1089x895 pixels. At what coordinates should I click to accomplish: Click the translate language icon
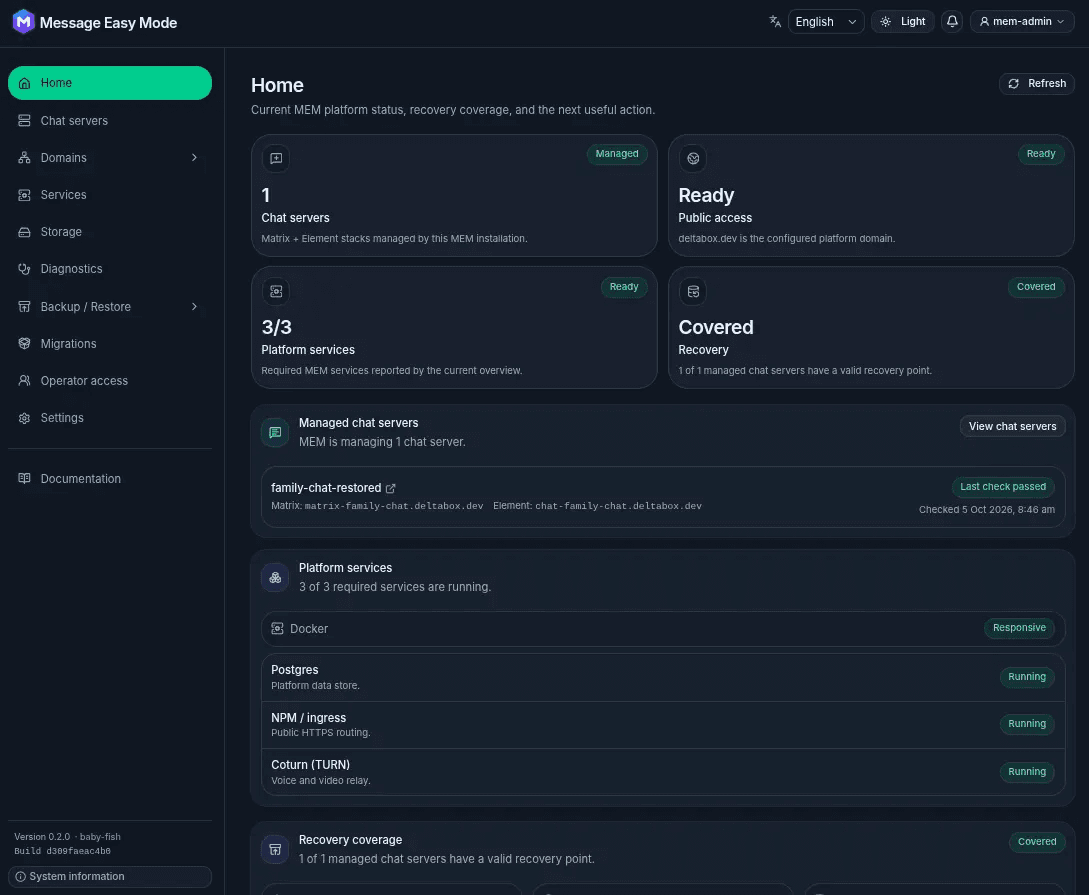tap(775, 22)
